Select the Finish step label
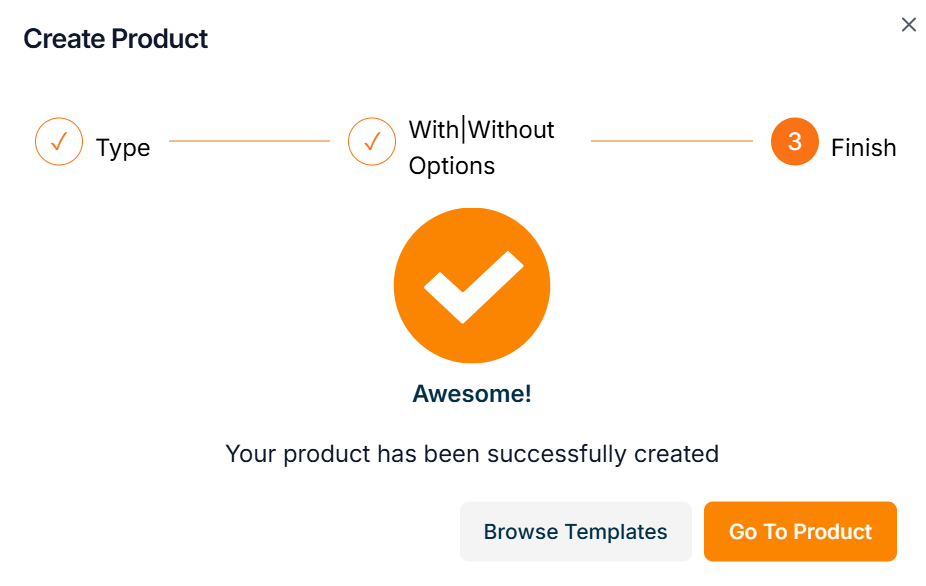 point(863,148)
